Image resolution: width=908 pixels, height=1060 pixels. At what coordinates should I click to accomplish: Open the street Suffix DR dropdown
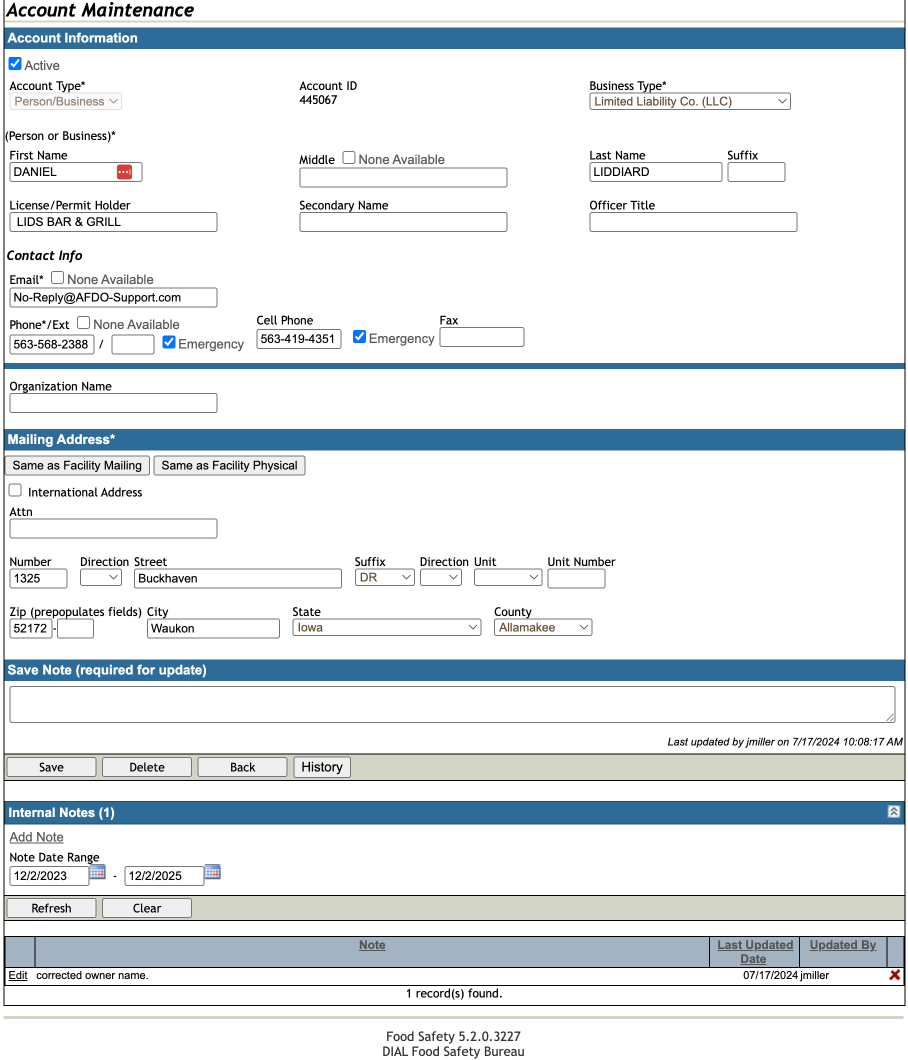point(385,577)
